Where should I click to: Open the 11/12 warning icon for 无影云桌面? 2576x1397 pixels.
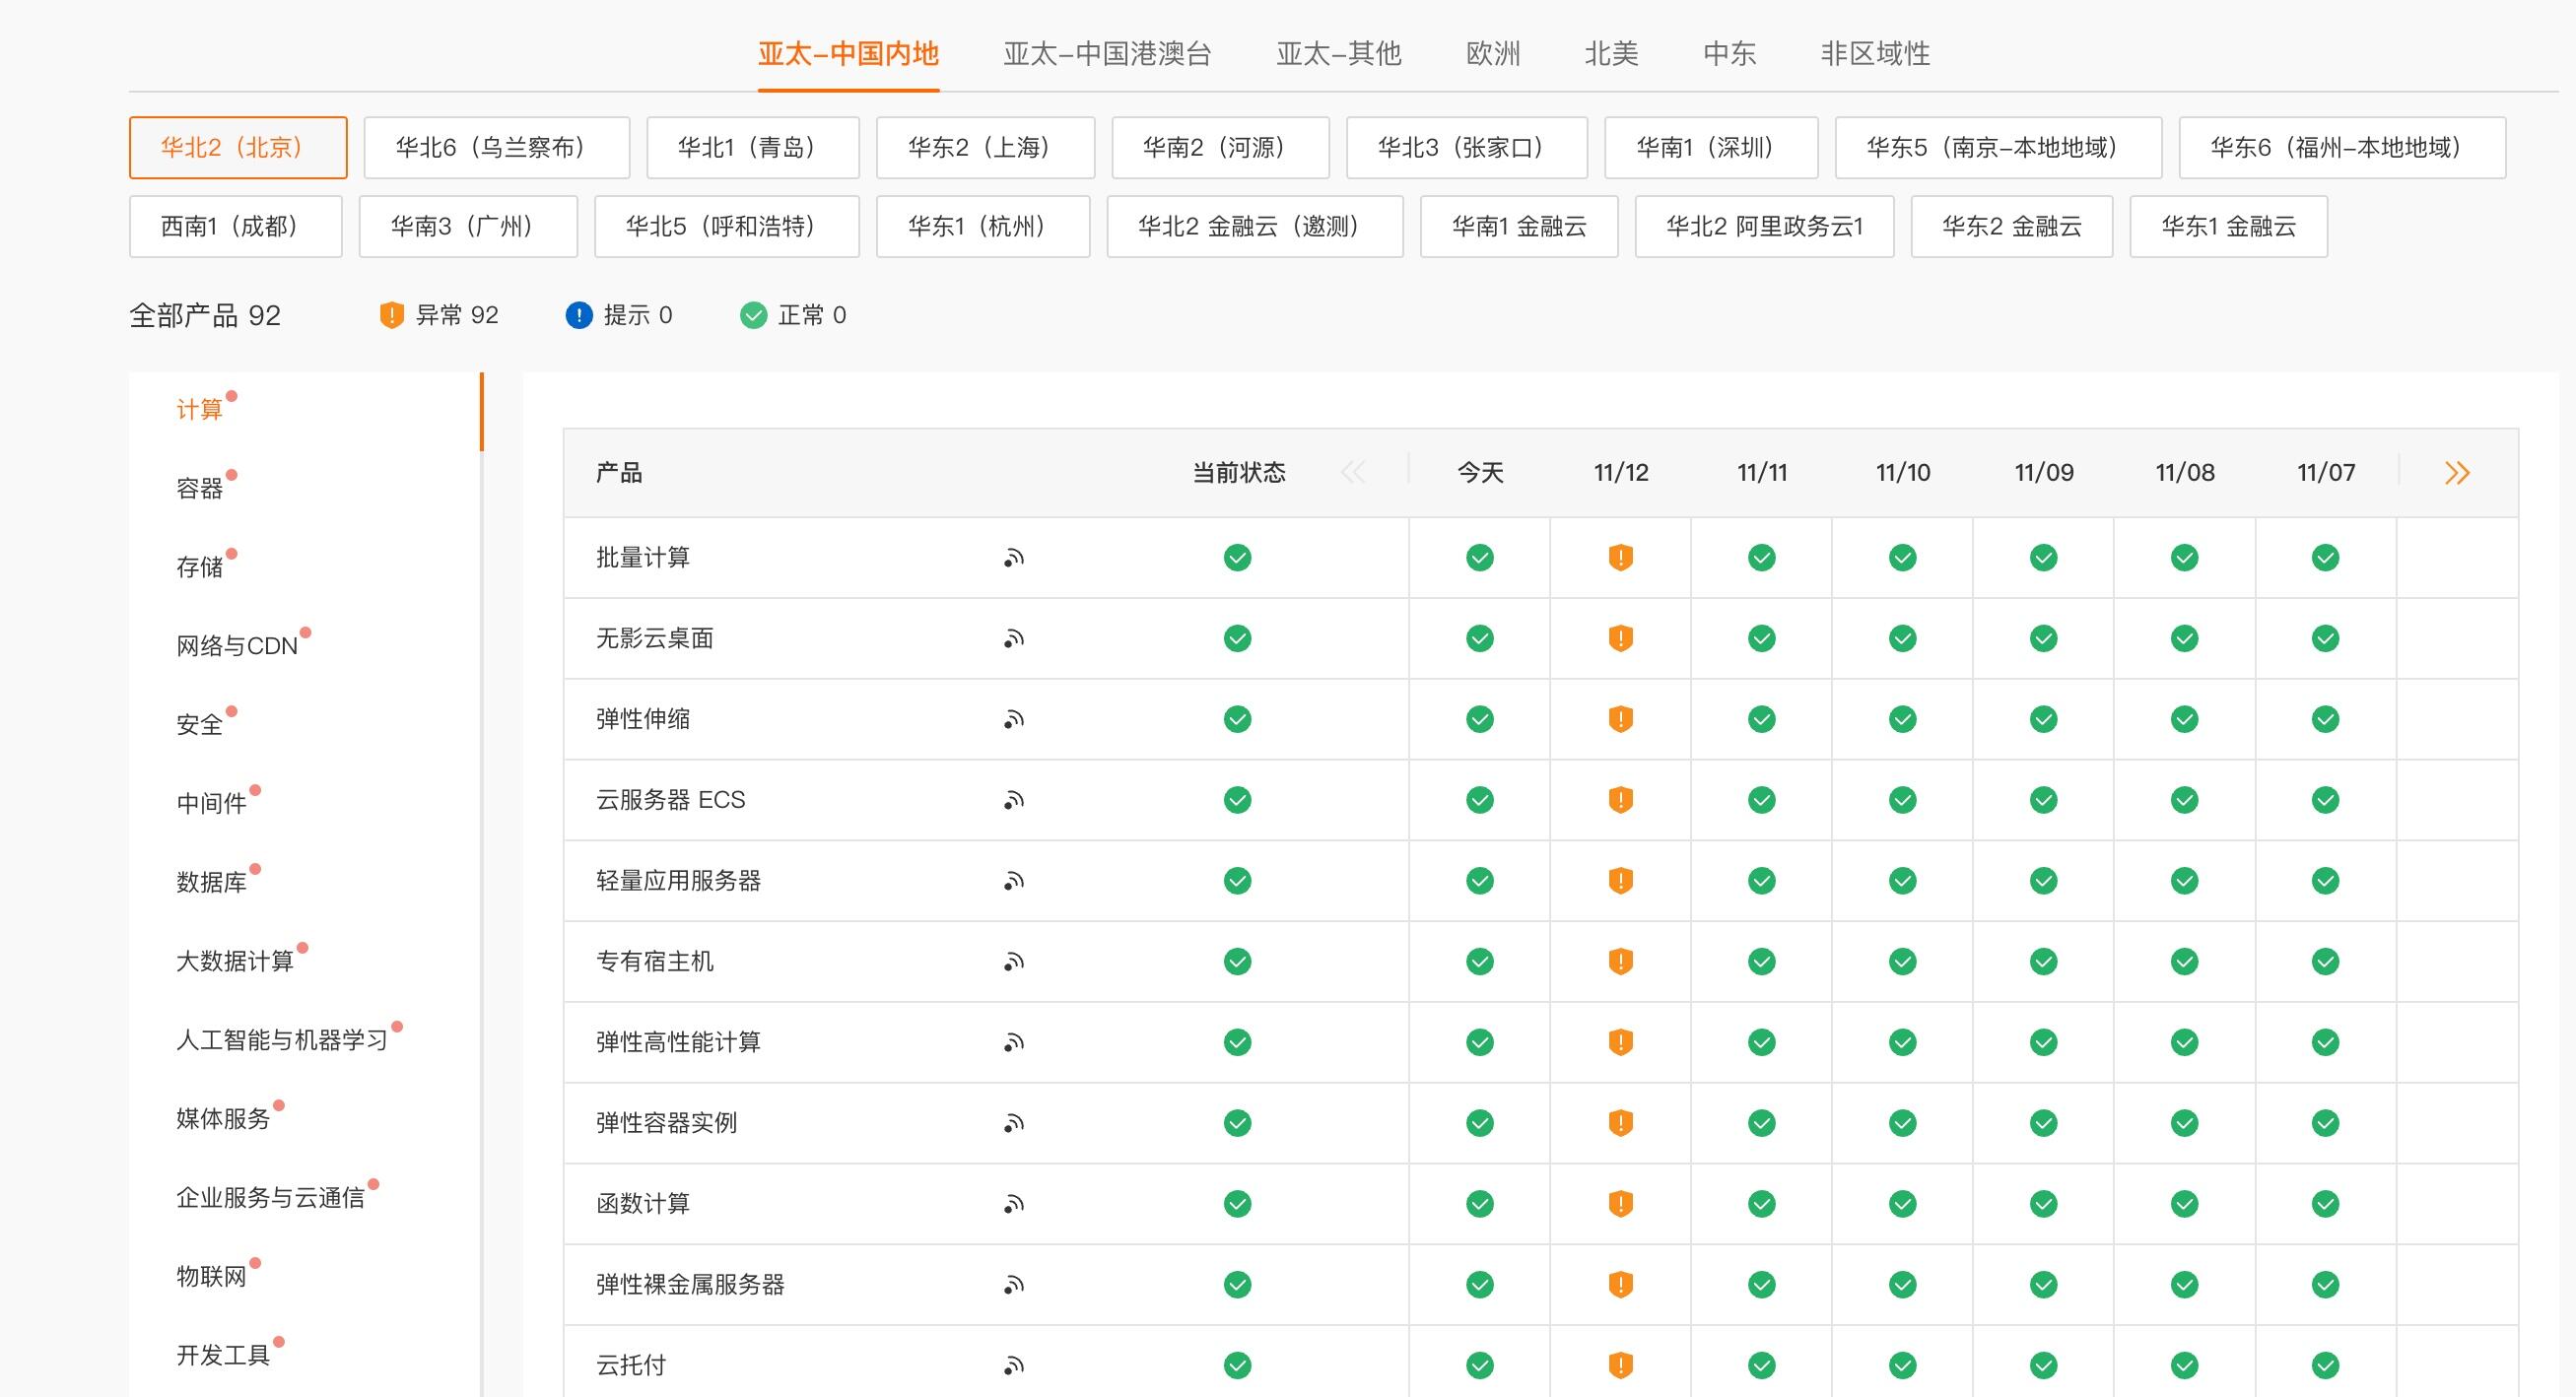click(x=1621, y=638)
